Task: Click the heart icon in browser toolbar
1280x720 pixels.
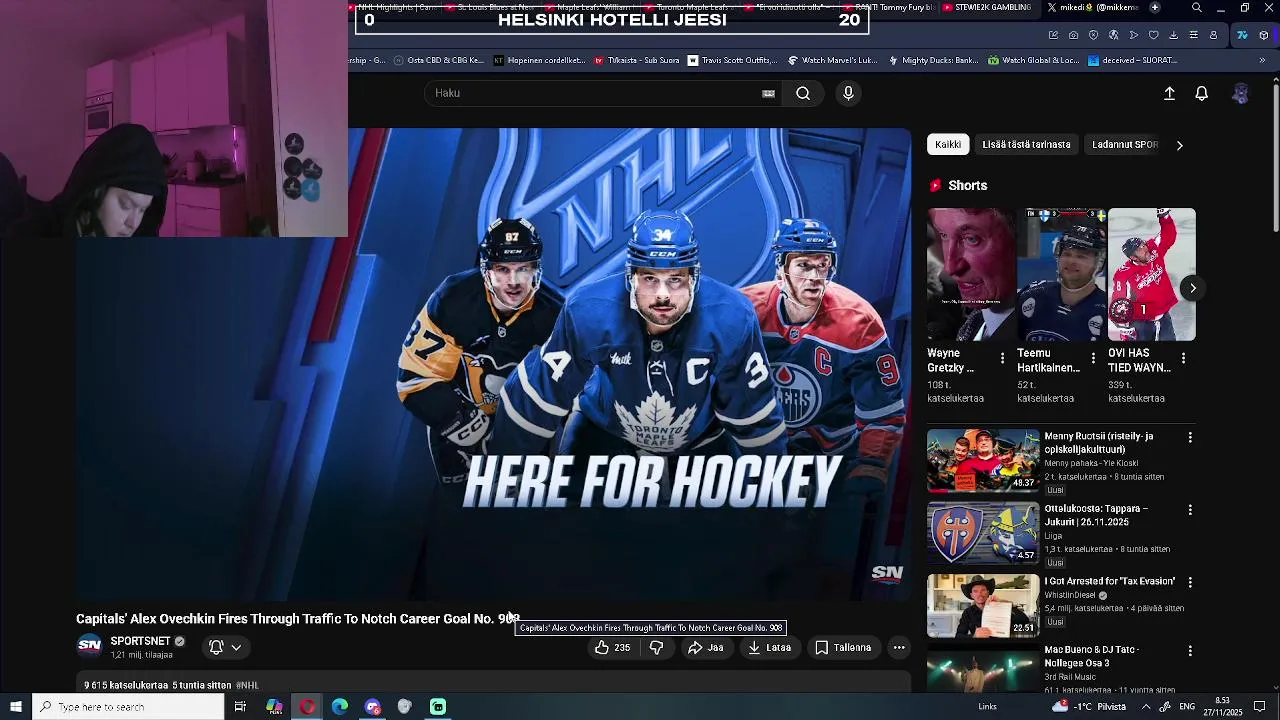Action: pyautogui.click(x=1153, y=35)
